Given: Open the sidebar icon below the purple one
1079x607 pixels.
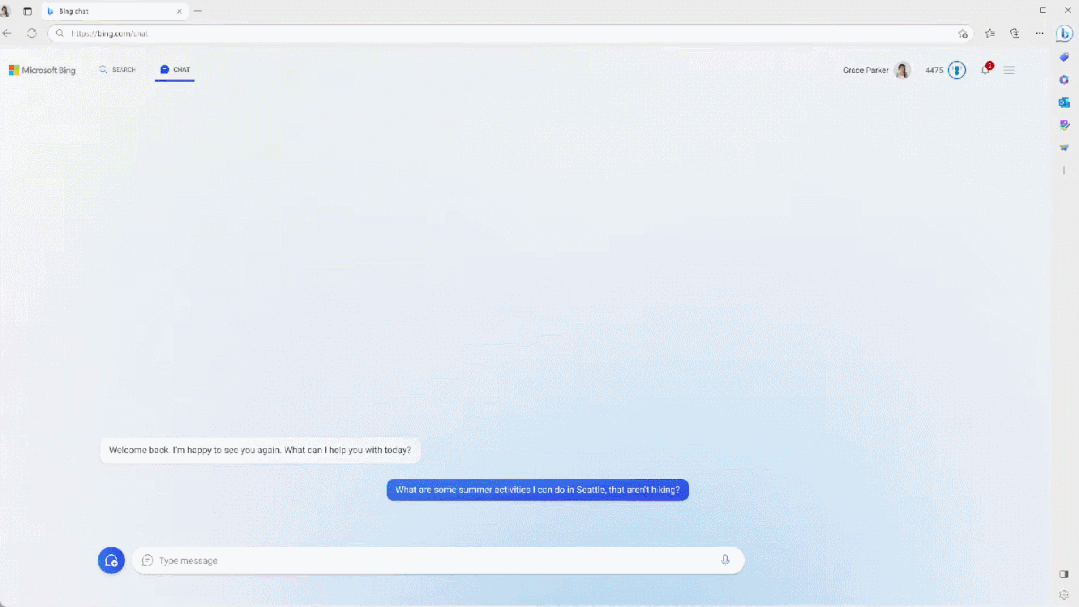Looking at the screenshot, I should pos(1065,148).
